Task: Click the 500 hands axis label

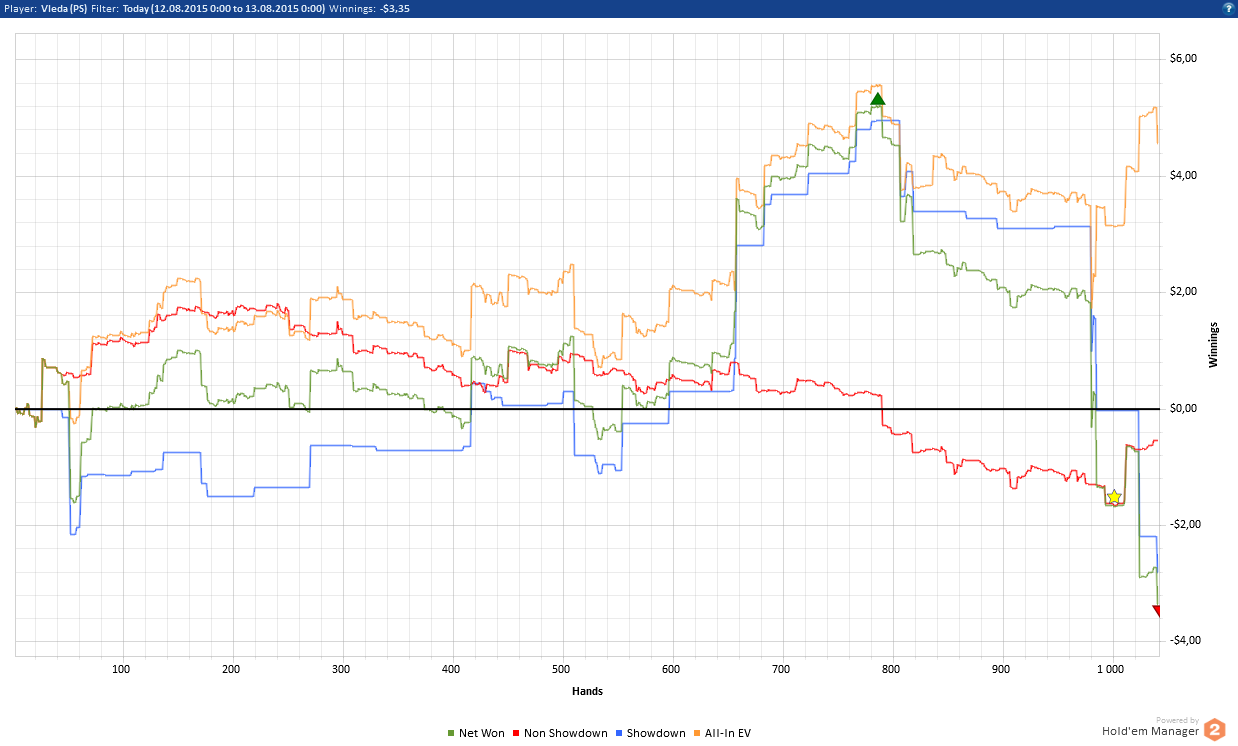Action: (x=561, y=669)
